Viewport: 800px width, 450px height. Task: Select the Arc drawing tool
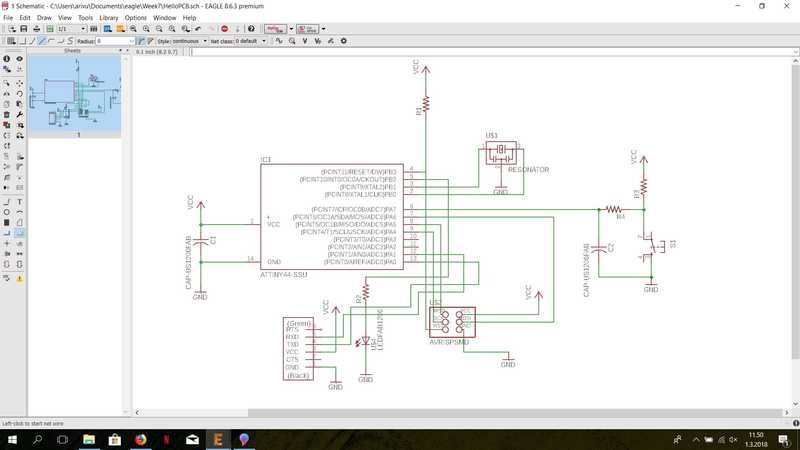pos(19,212)
